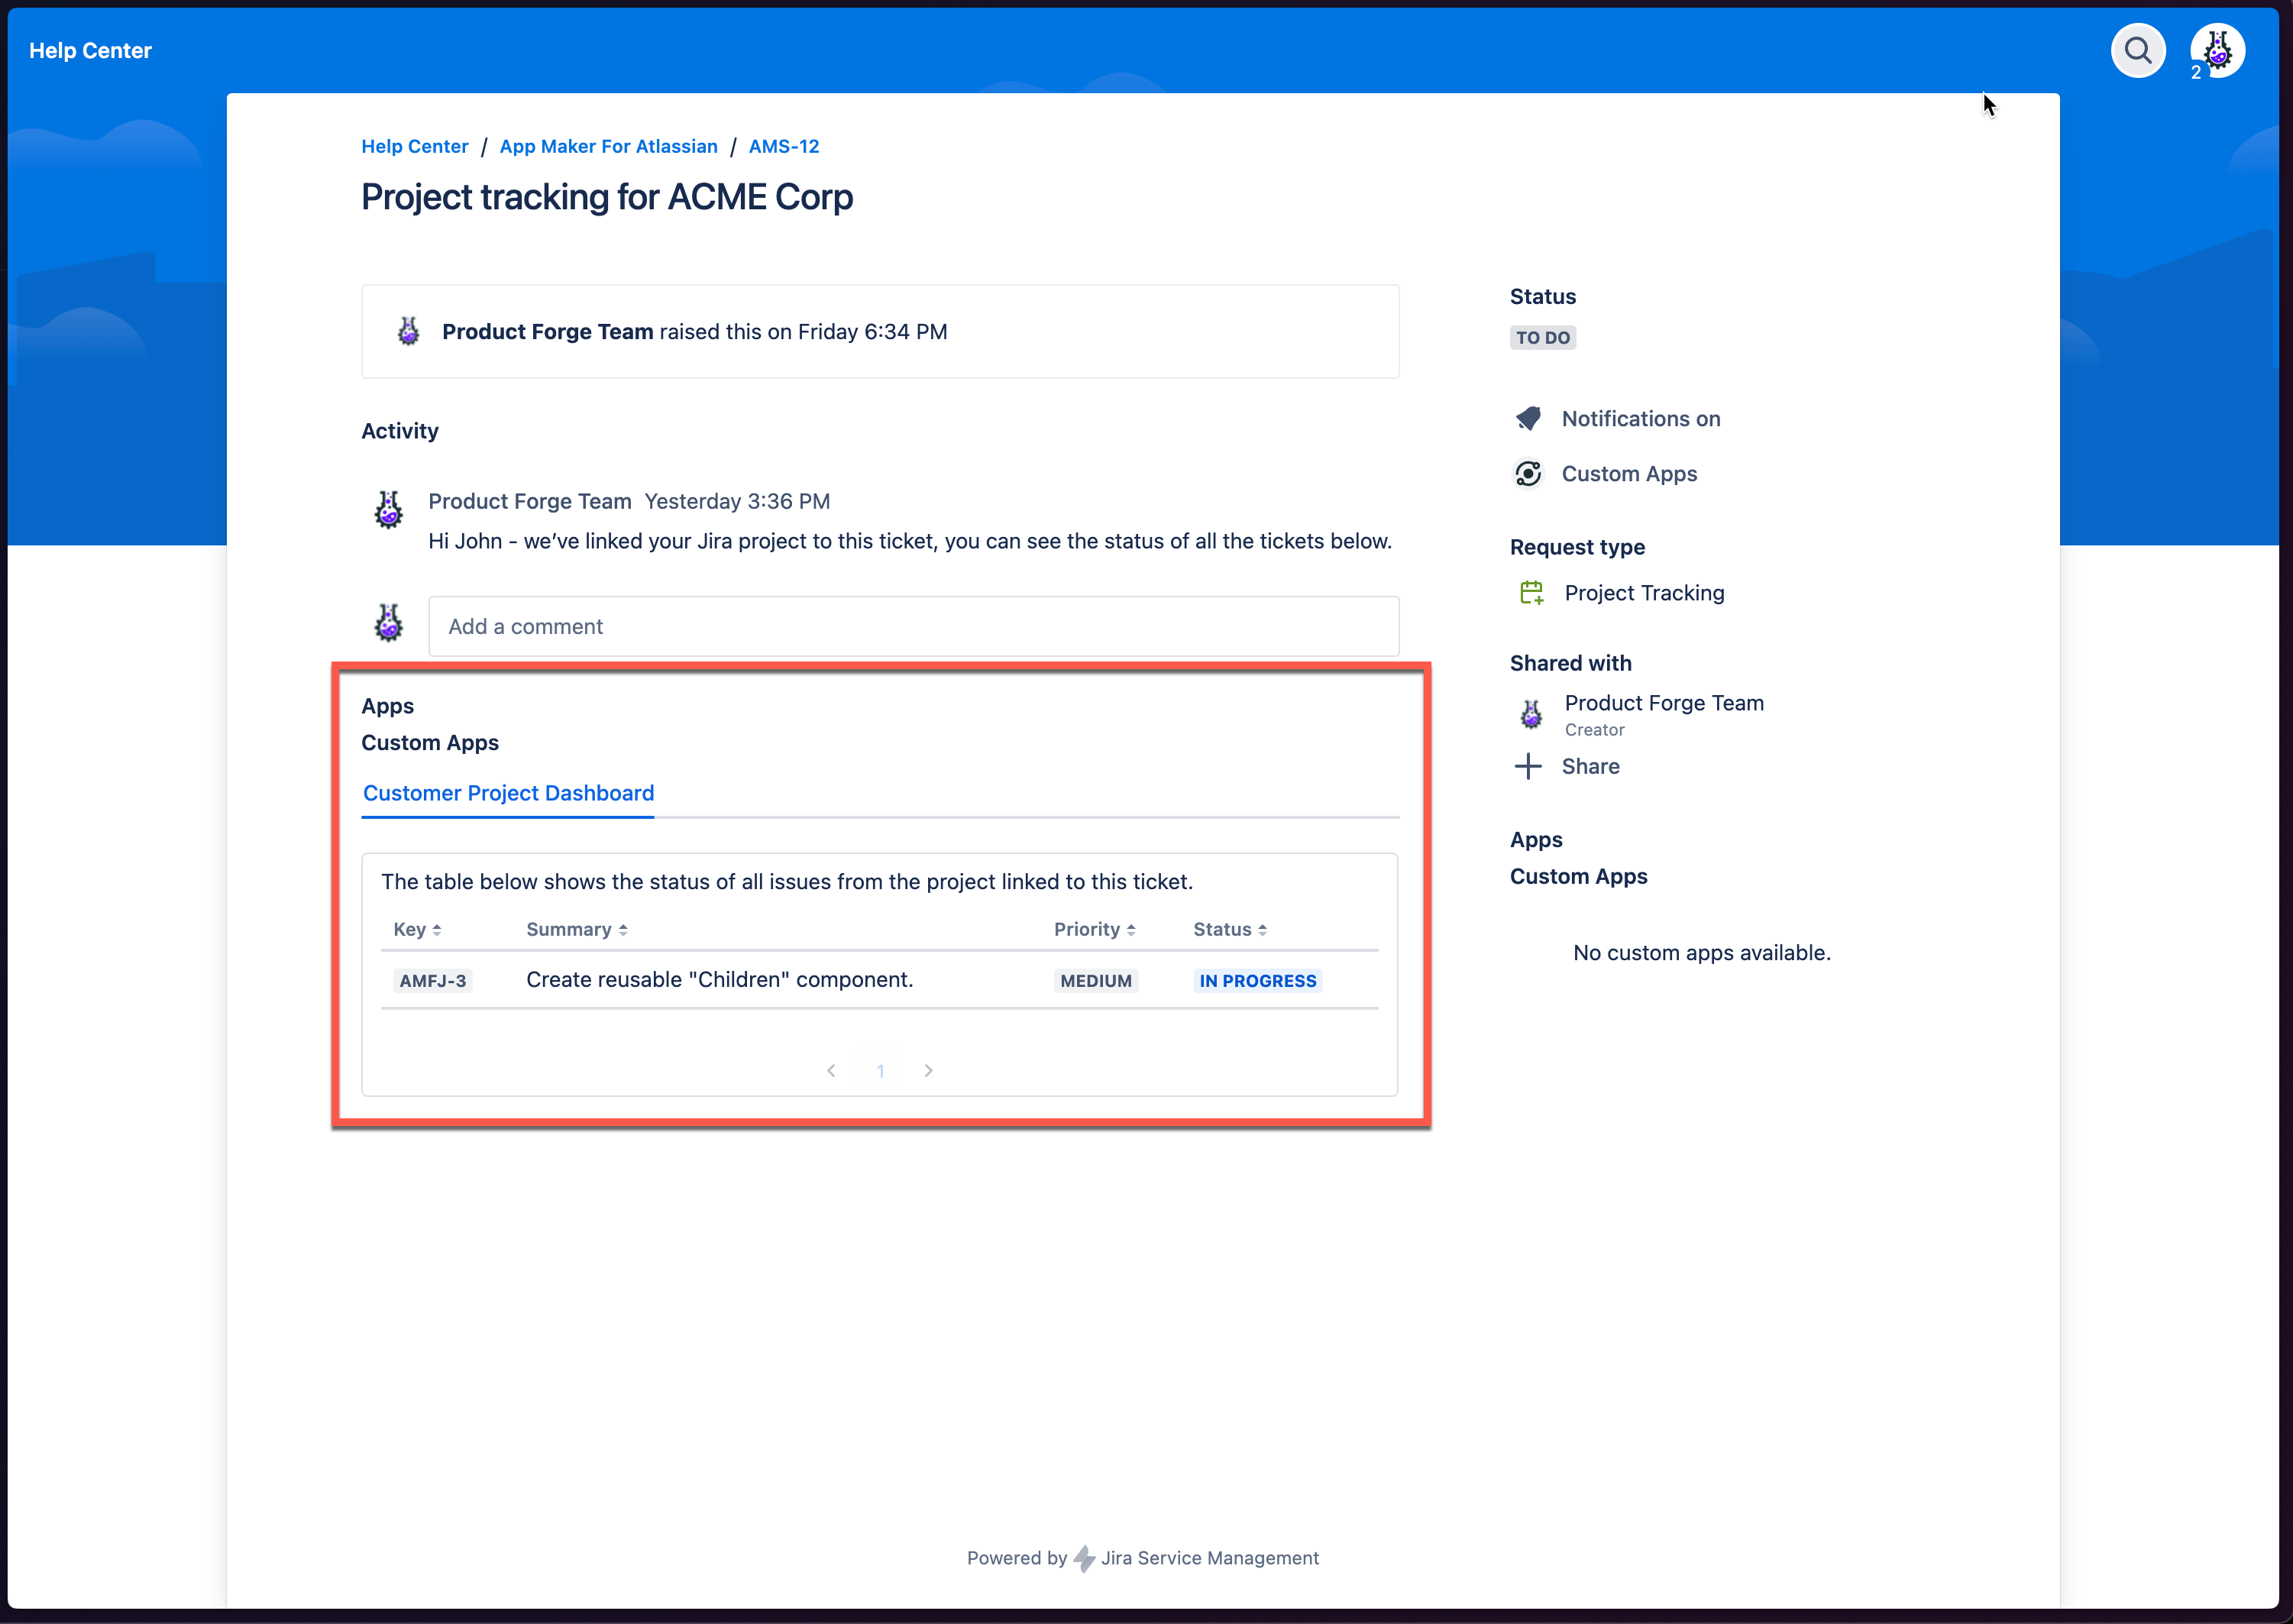The width and height of the screenshot is (2293, 1624).
Task: Click the Custom Apps icon in sidebar
Action: tap(1527, 474)
